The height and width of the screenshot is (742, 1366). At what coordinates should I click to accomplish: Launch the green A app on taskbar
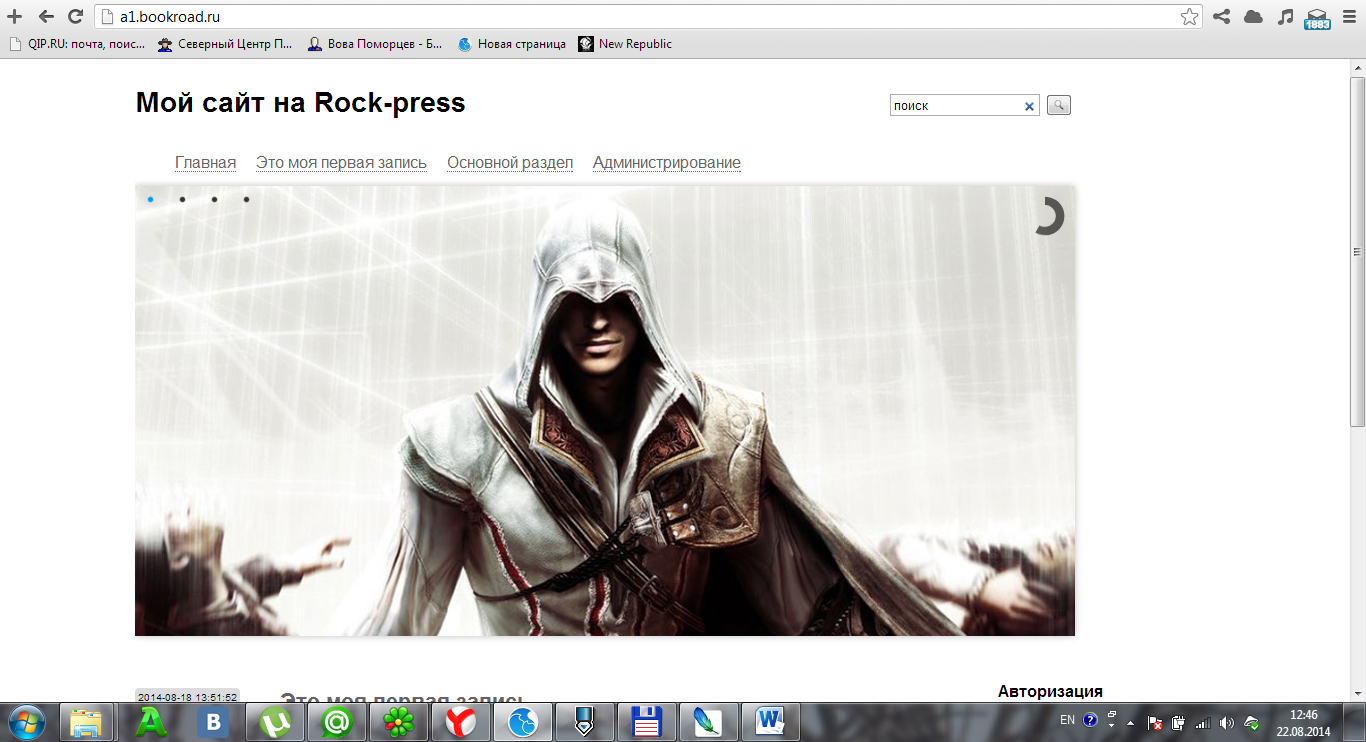point(149,722)
